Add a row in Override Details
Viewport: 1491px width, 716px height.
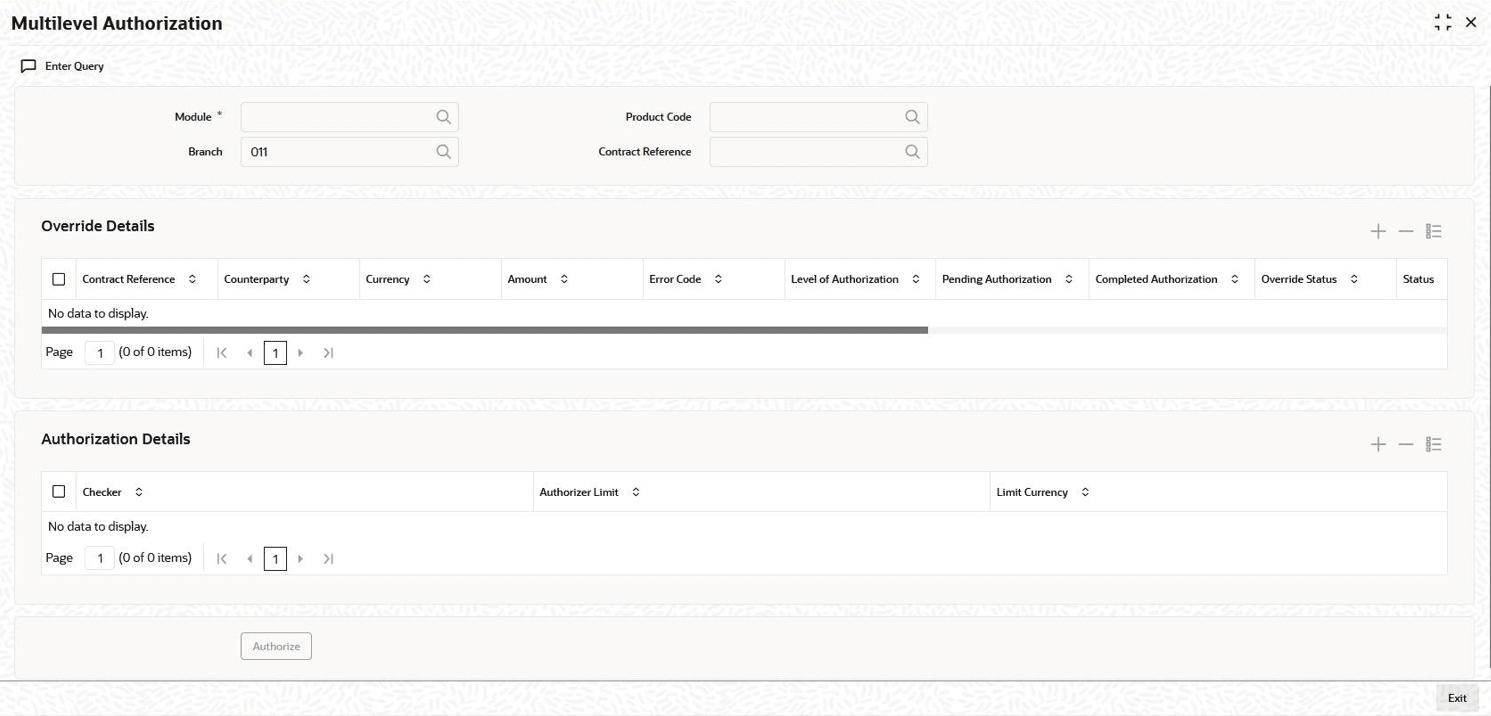click(1378, 231)
